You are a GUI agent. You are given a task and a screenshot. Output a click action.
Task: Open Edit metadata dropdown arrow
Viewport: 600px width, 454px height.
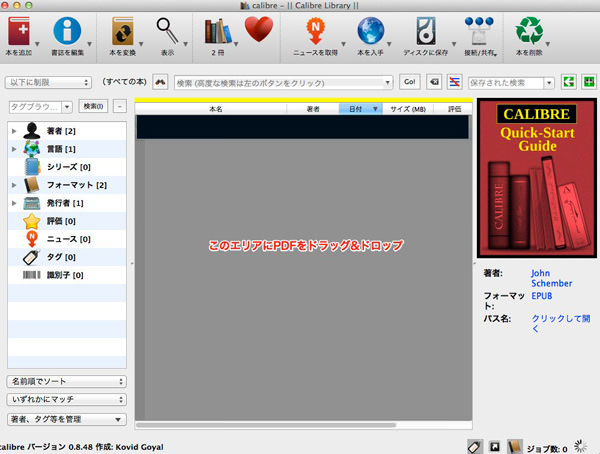89,44
